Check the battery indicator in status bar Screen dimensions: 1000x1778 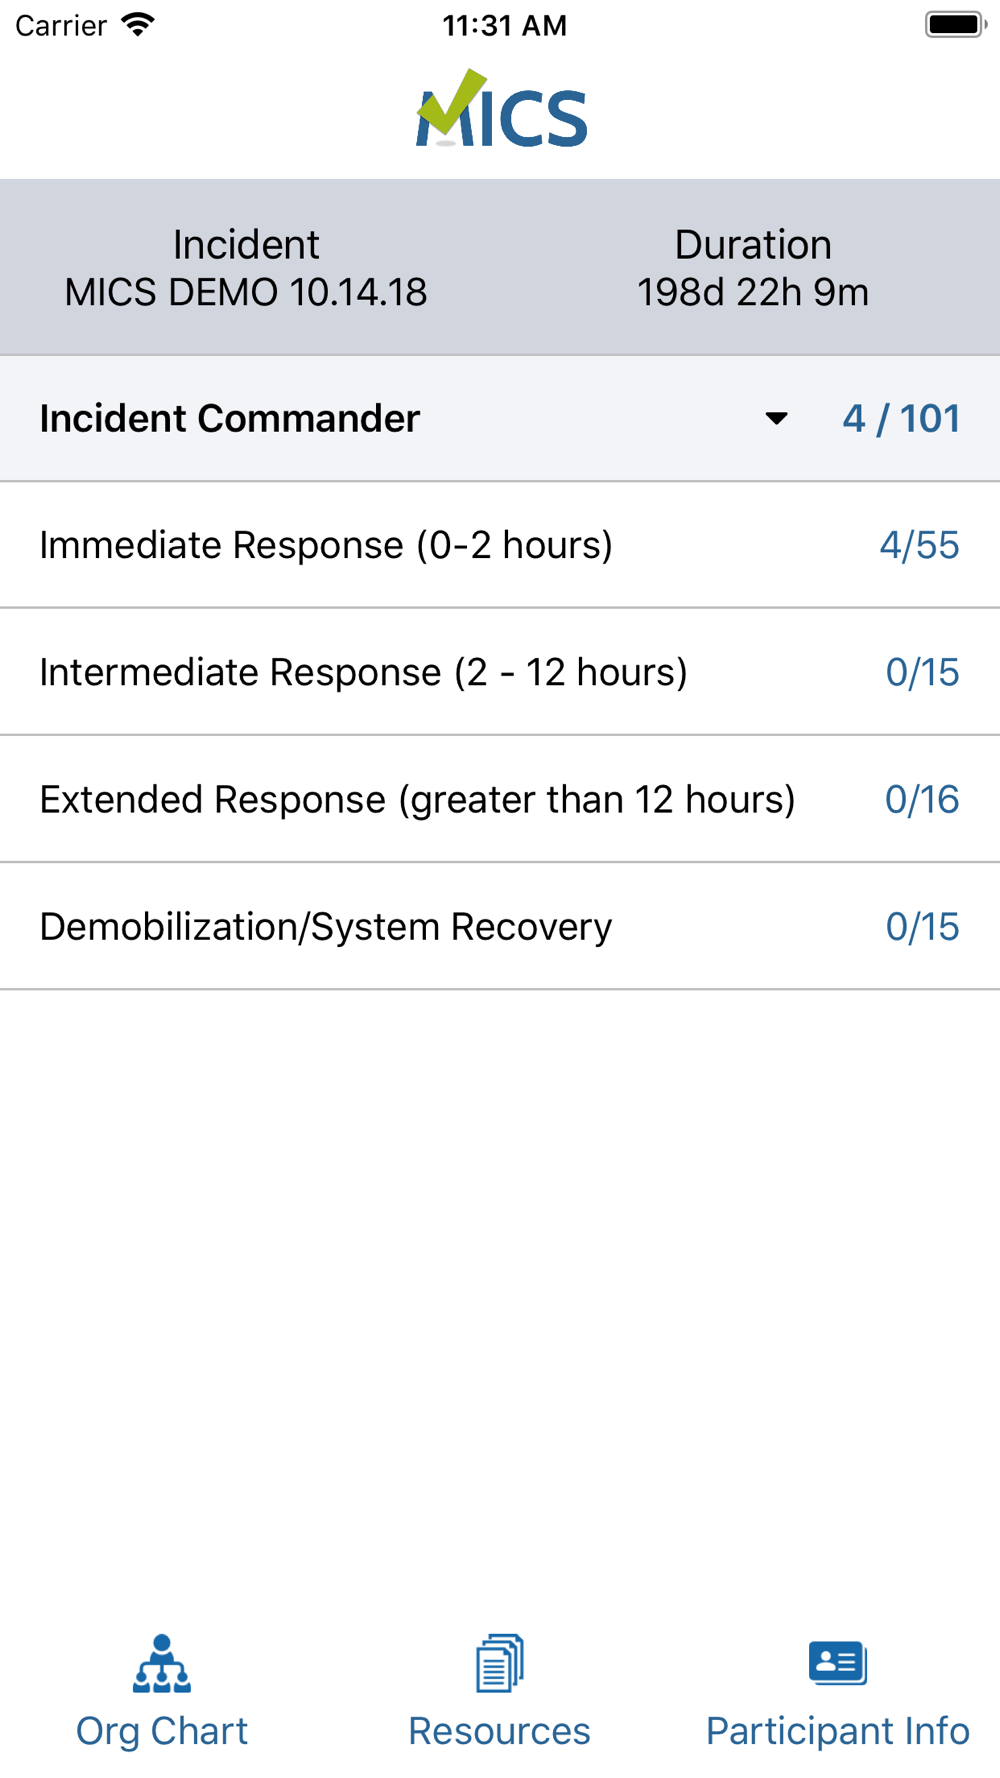point(956,24)
